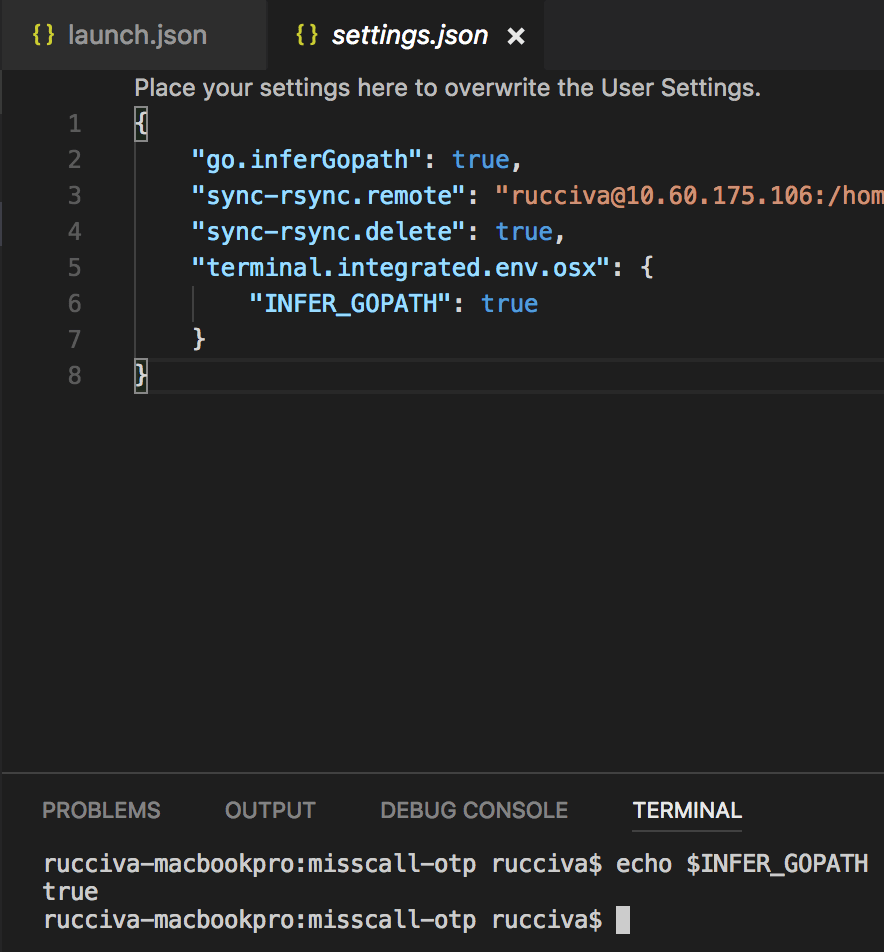Click the terminal prompt cursor block
884x952 pixels.
623,919
